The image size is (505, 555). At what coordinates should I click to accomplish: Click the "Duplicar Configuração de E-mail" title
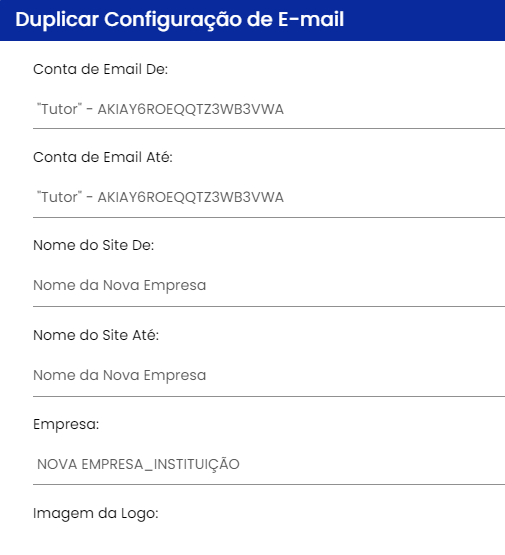[180, 19]
